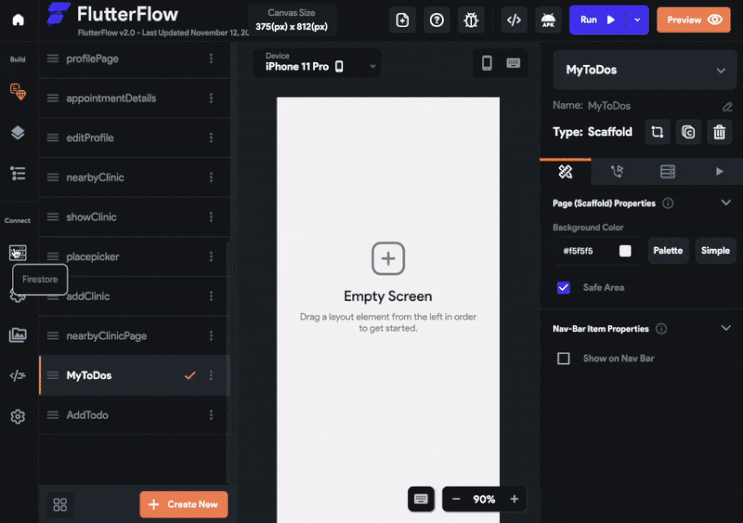The image size is (743, 523).
Task: Open the layers page selector icon
Action: pyautogui.click(x=18, y=133)
